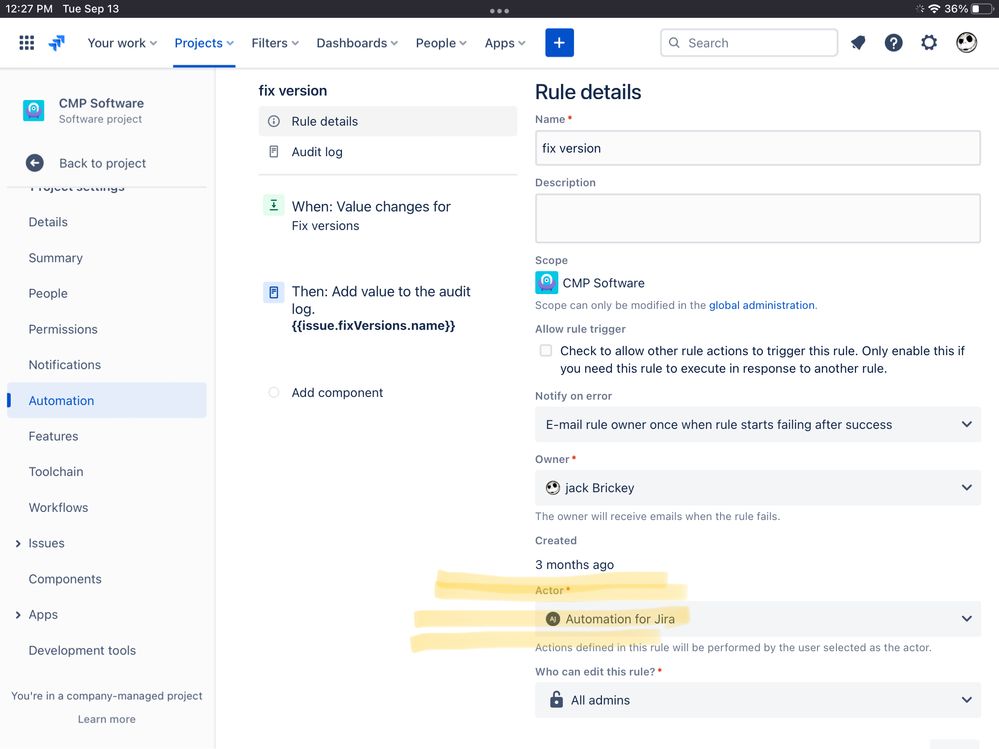Click the audit log action icon

click(x=274, y=292)
